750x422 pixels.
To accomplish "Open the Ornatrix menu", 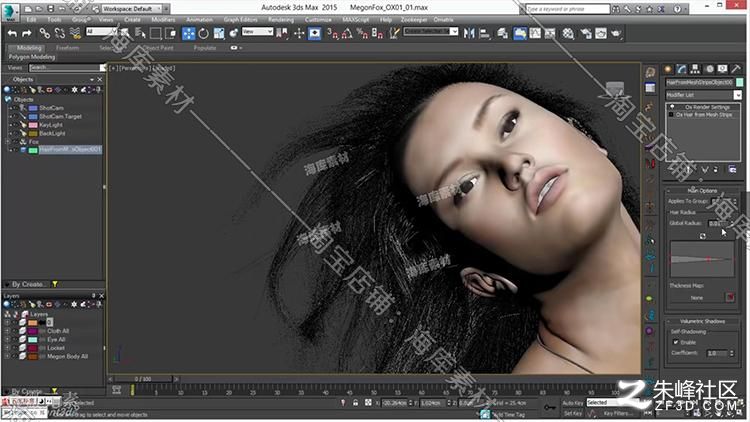I will 443,20.
